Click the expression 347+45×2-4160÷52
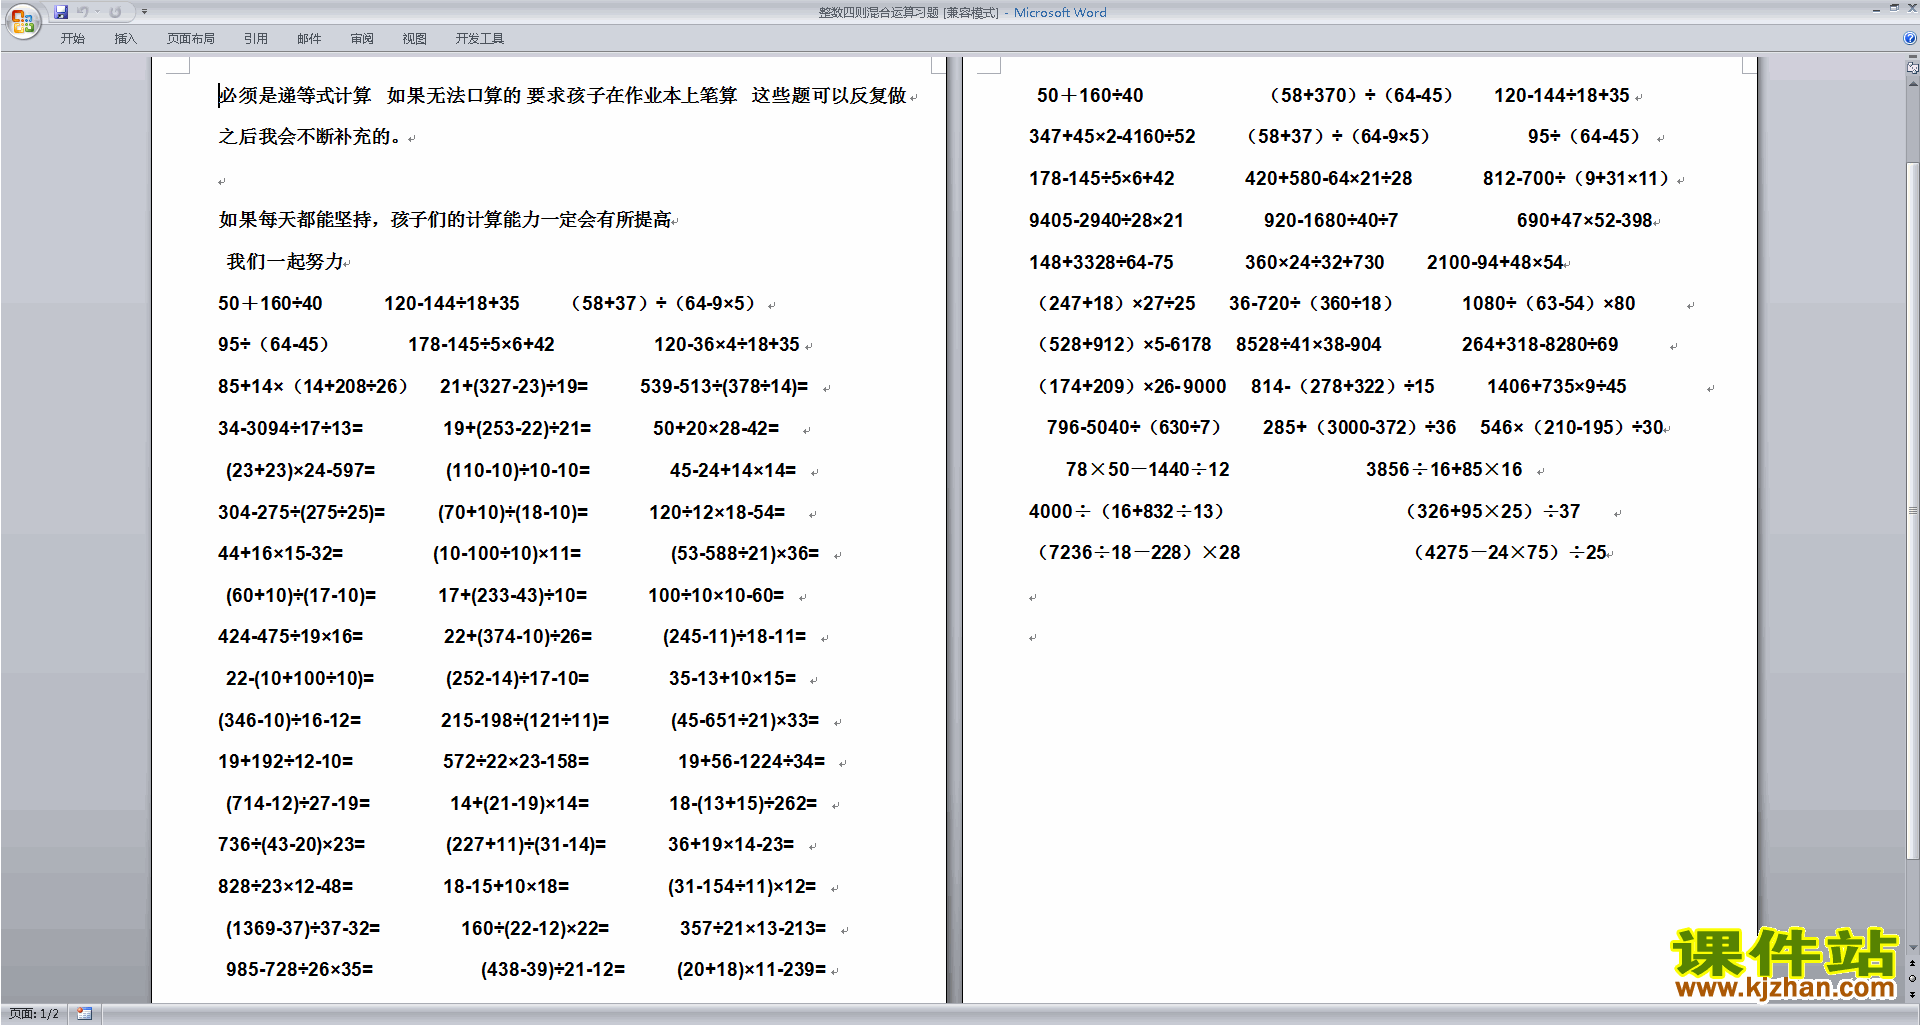 point(1112,136)
